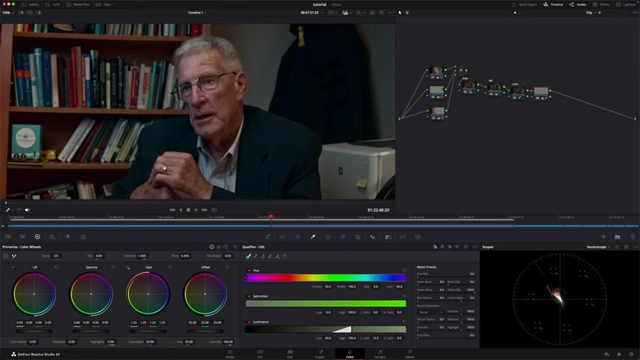Open the Motion Effects palette icon
640x360 pixels.
click(83, 237)
